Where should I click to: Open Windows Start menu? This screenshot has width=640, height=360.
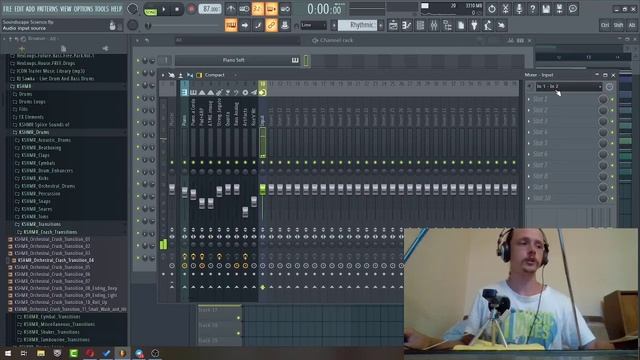[x=8, y=353]
